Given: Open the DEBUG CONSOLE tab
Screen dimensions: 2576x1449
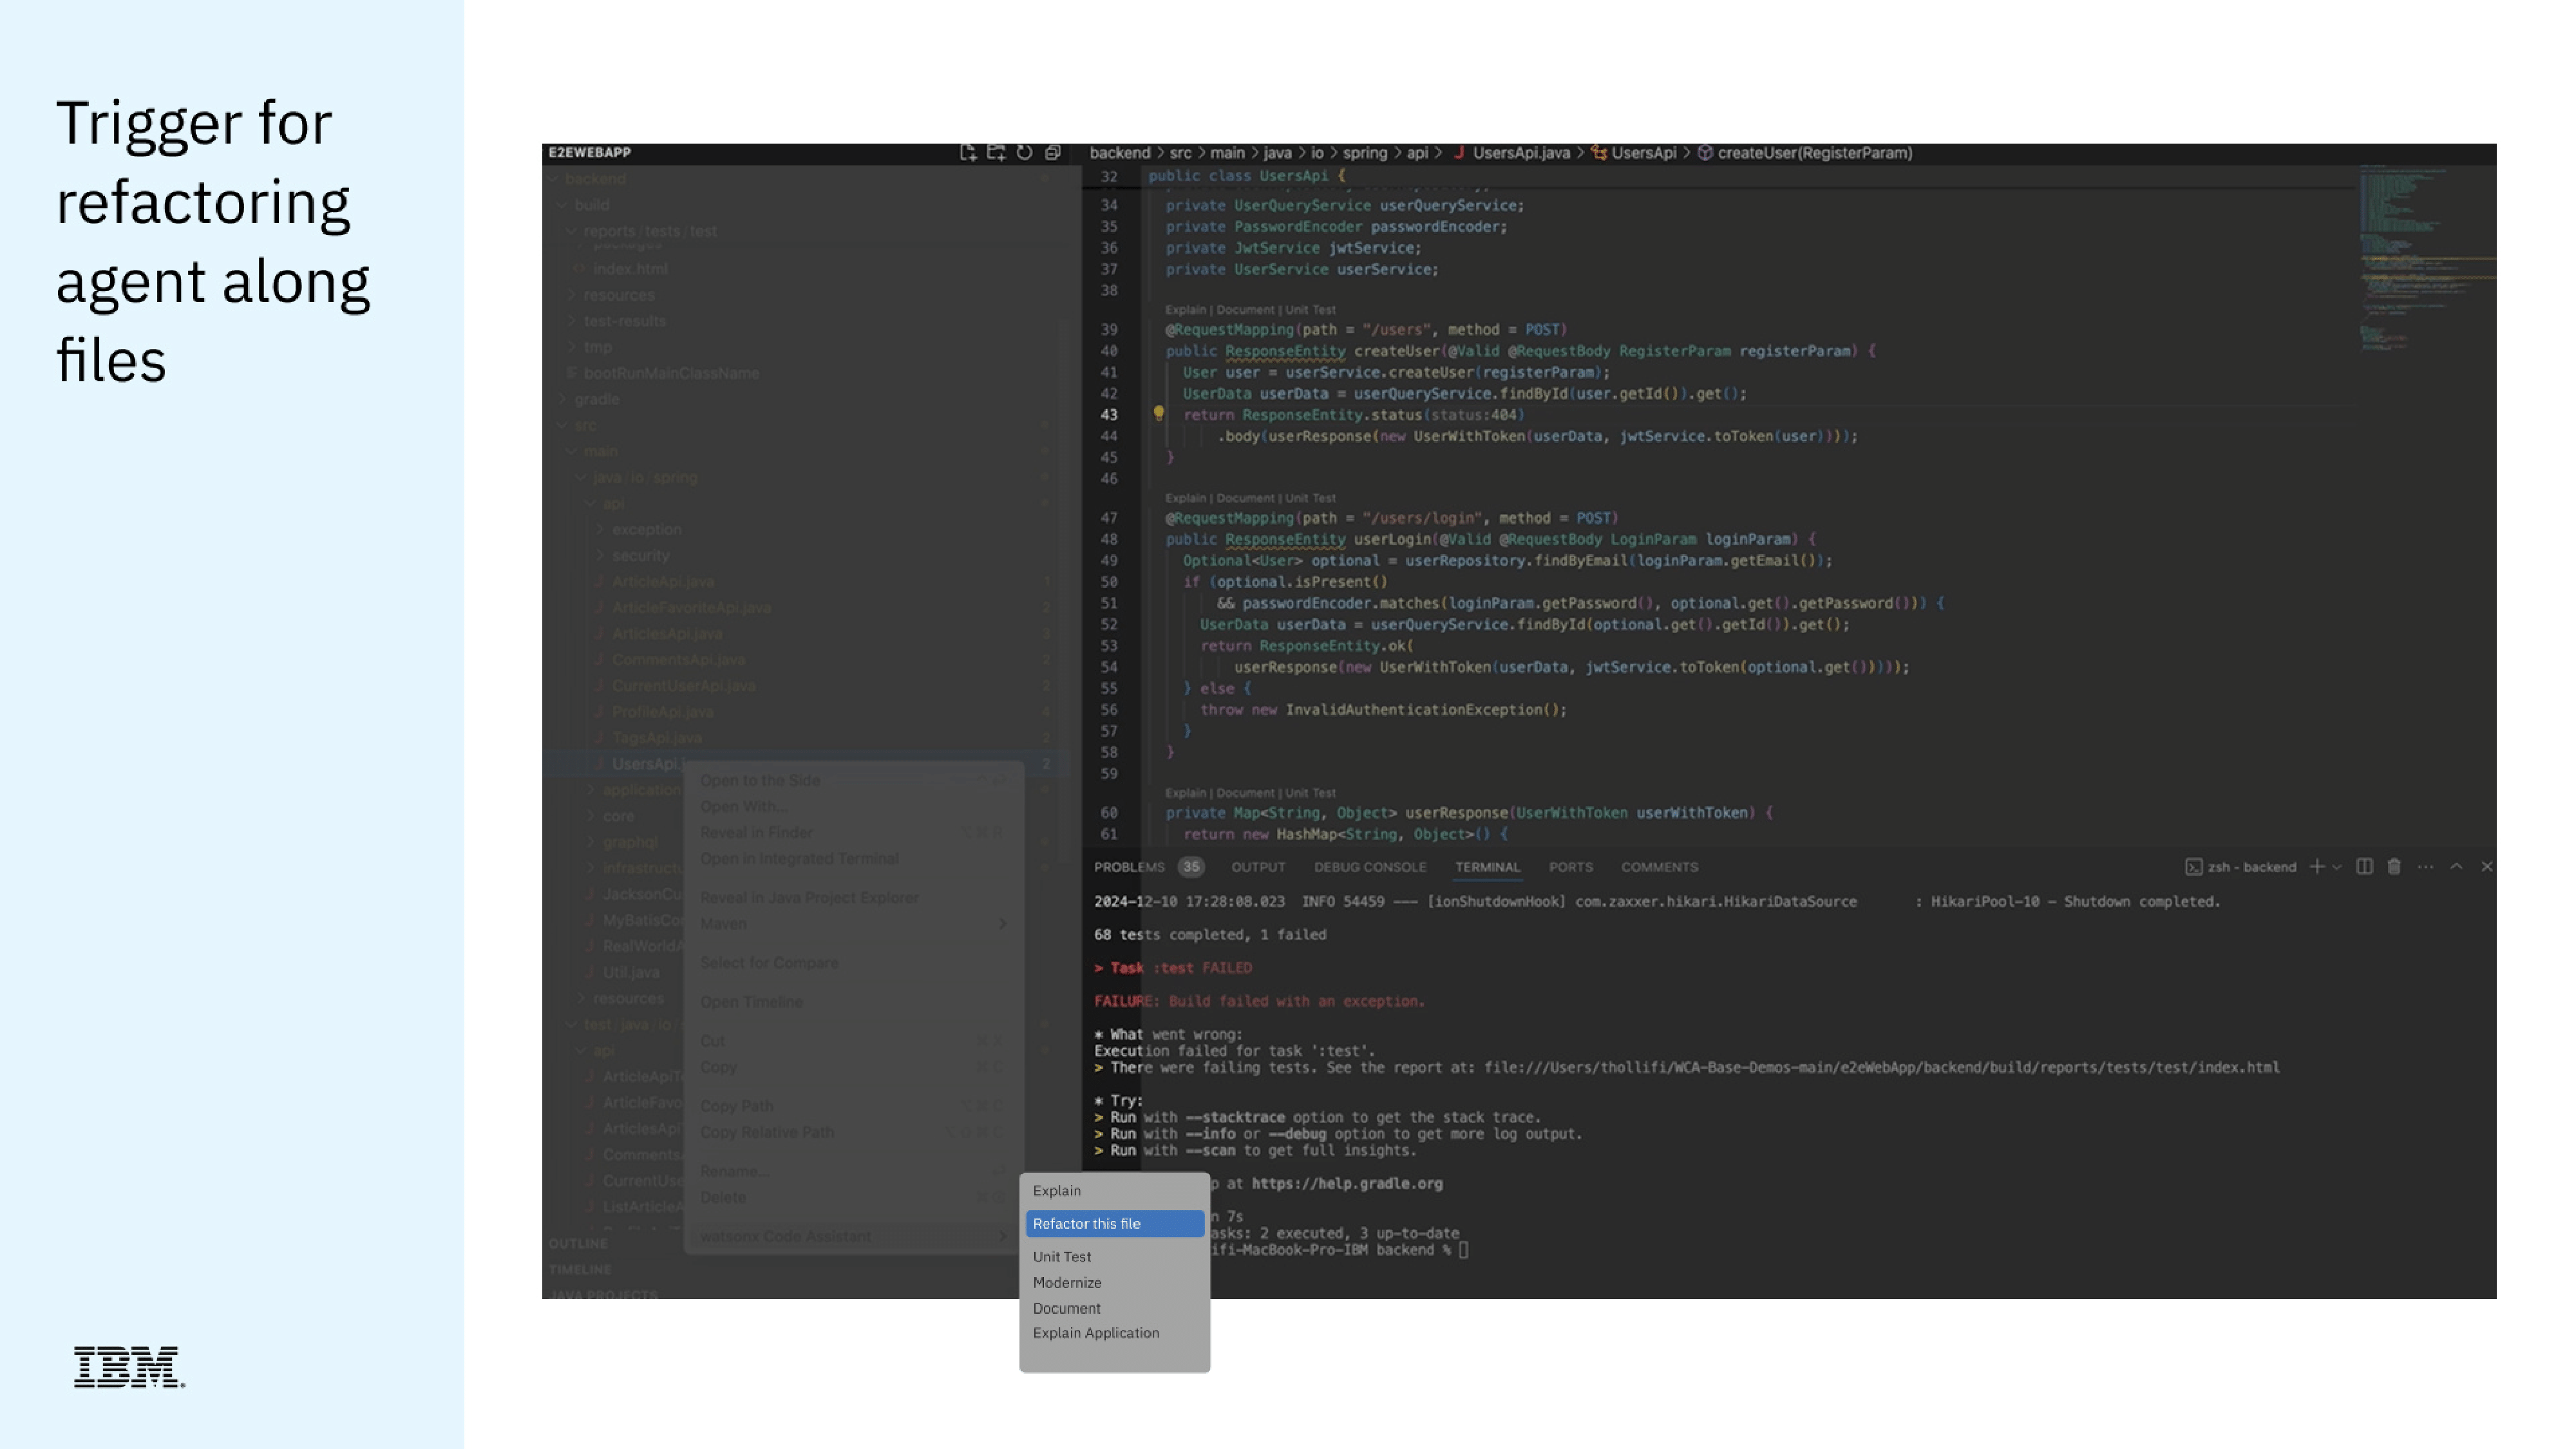Looking at the screenshot, I should [x=1370, y=867].
